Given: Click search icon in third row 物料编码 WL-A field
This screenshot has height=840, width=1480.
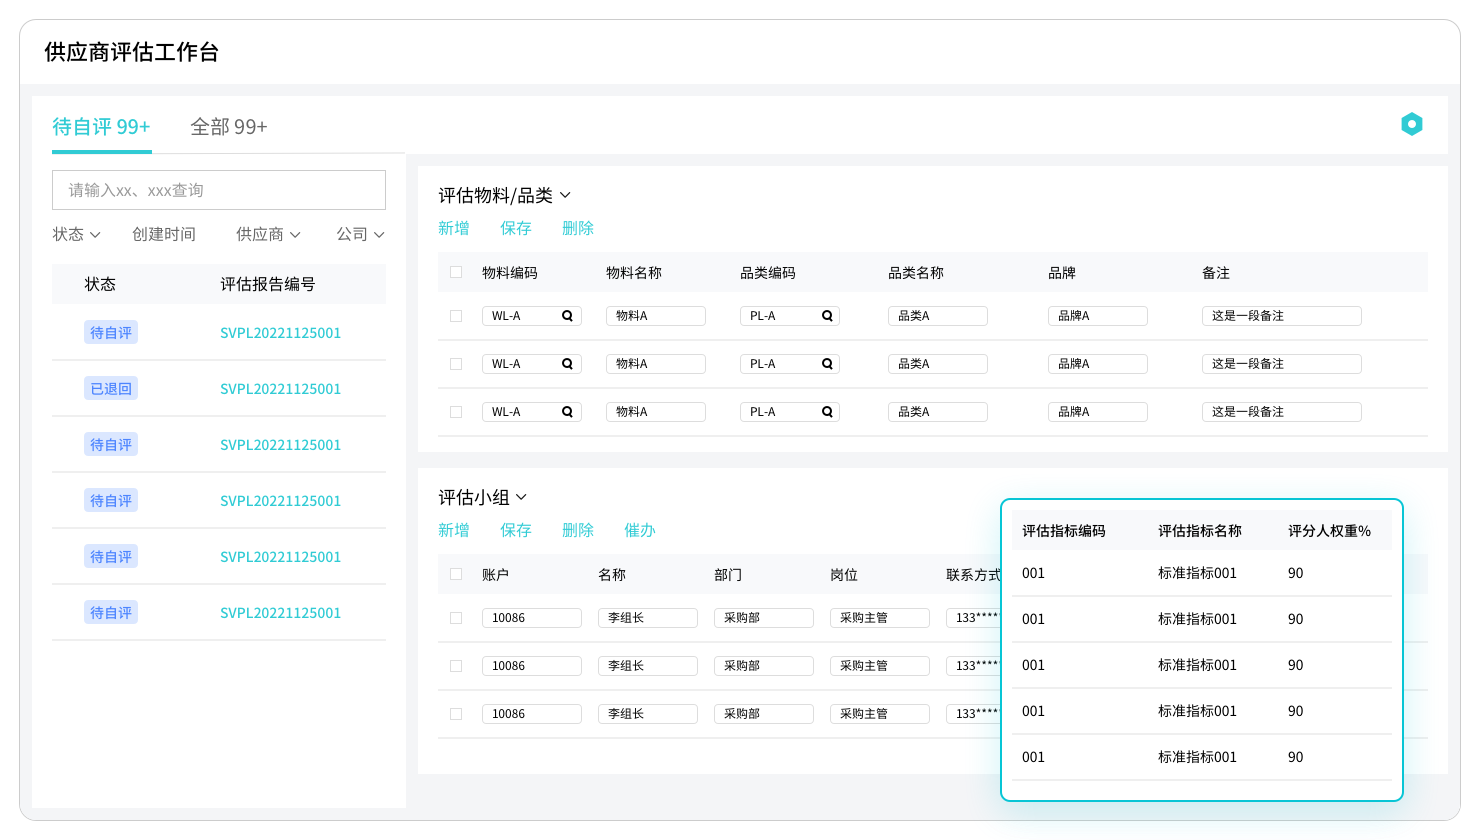Looking at the screenshot, I should point(567,412).
